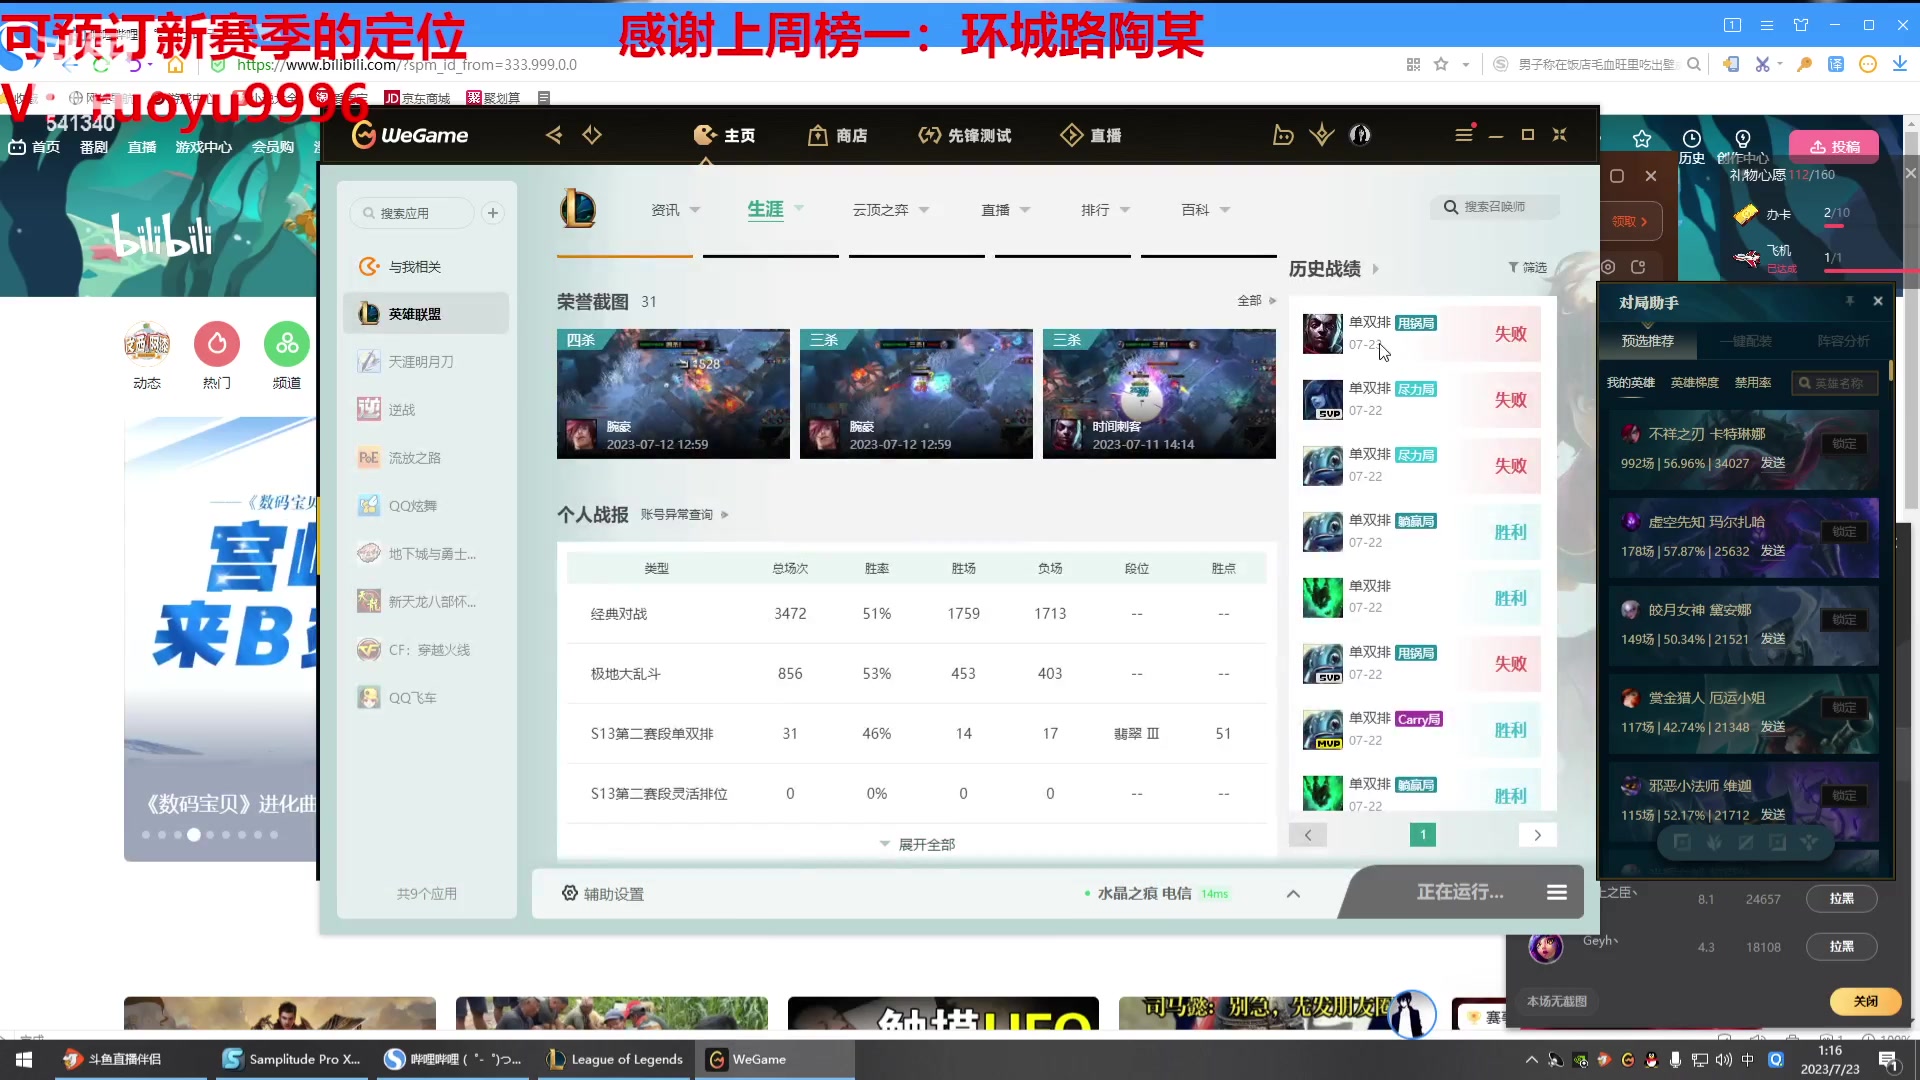Expand server selector up-chevron
1920x1080 pixels.
tap(1293, 894)
